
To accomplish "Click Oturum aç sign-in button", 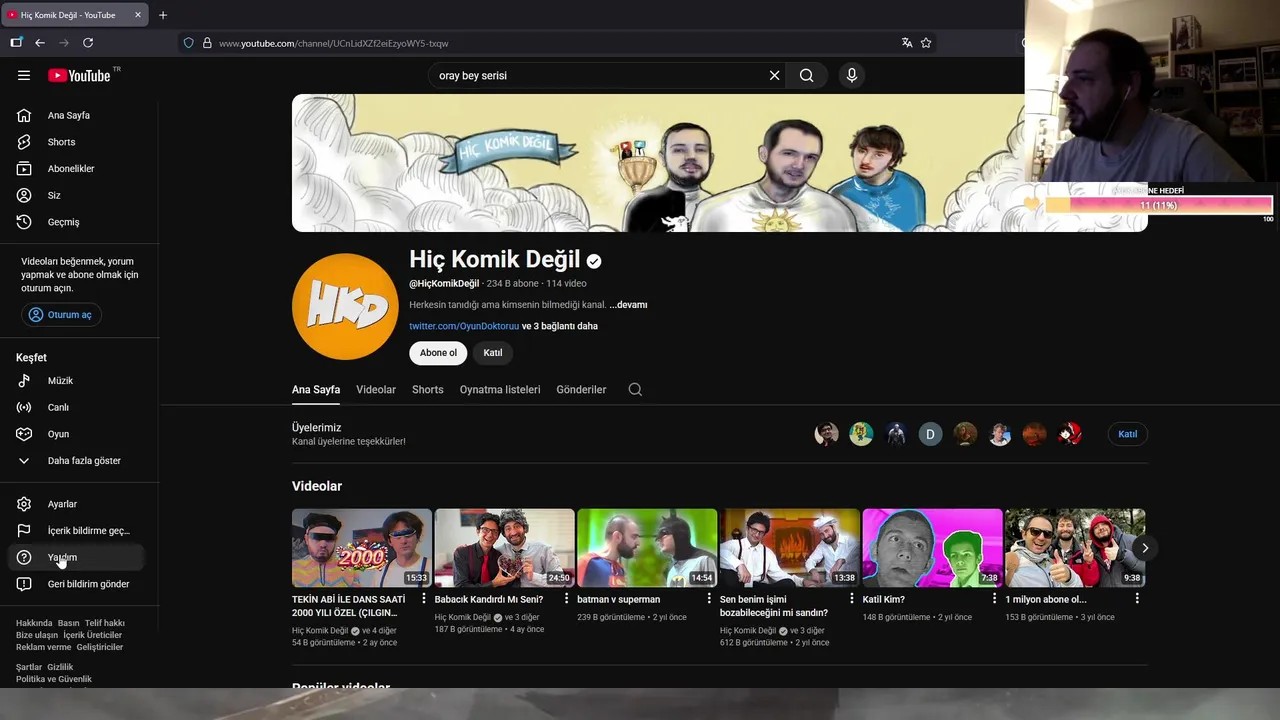I will 62,315.
